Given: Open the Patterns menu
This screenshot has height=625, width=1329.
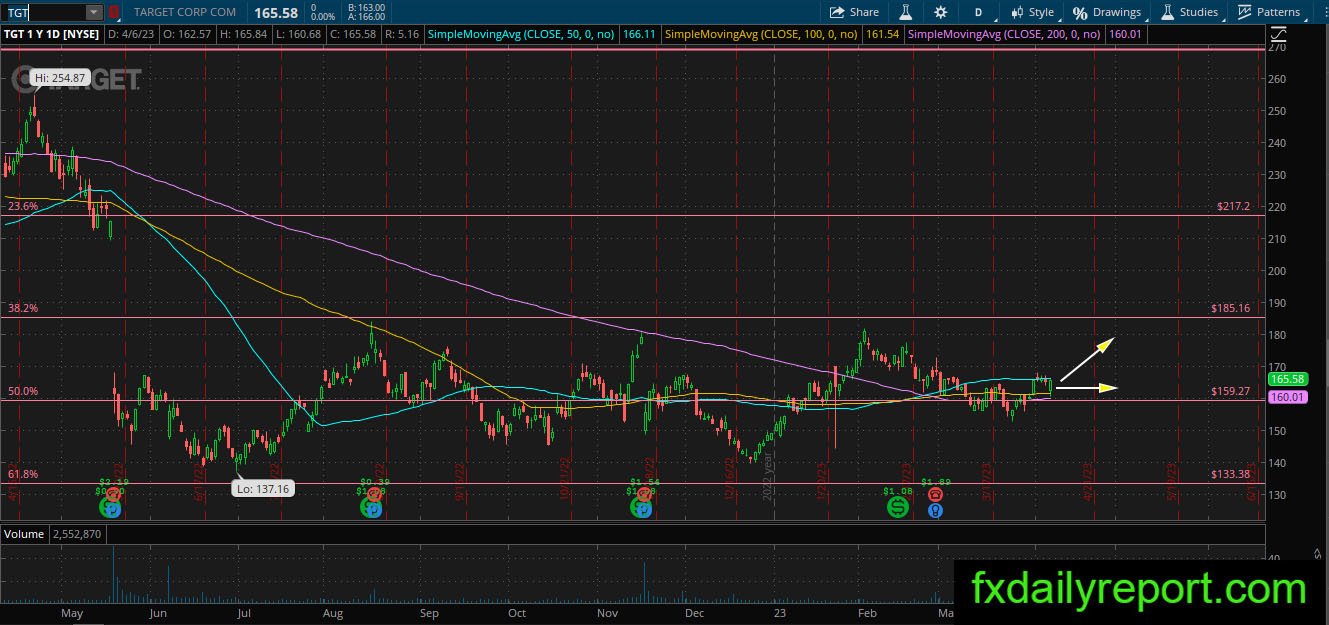Looking at the screenshot, I should pyautogui.click(x=1269, y=12).
